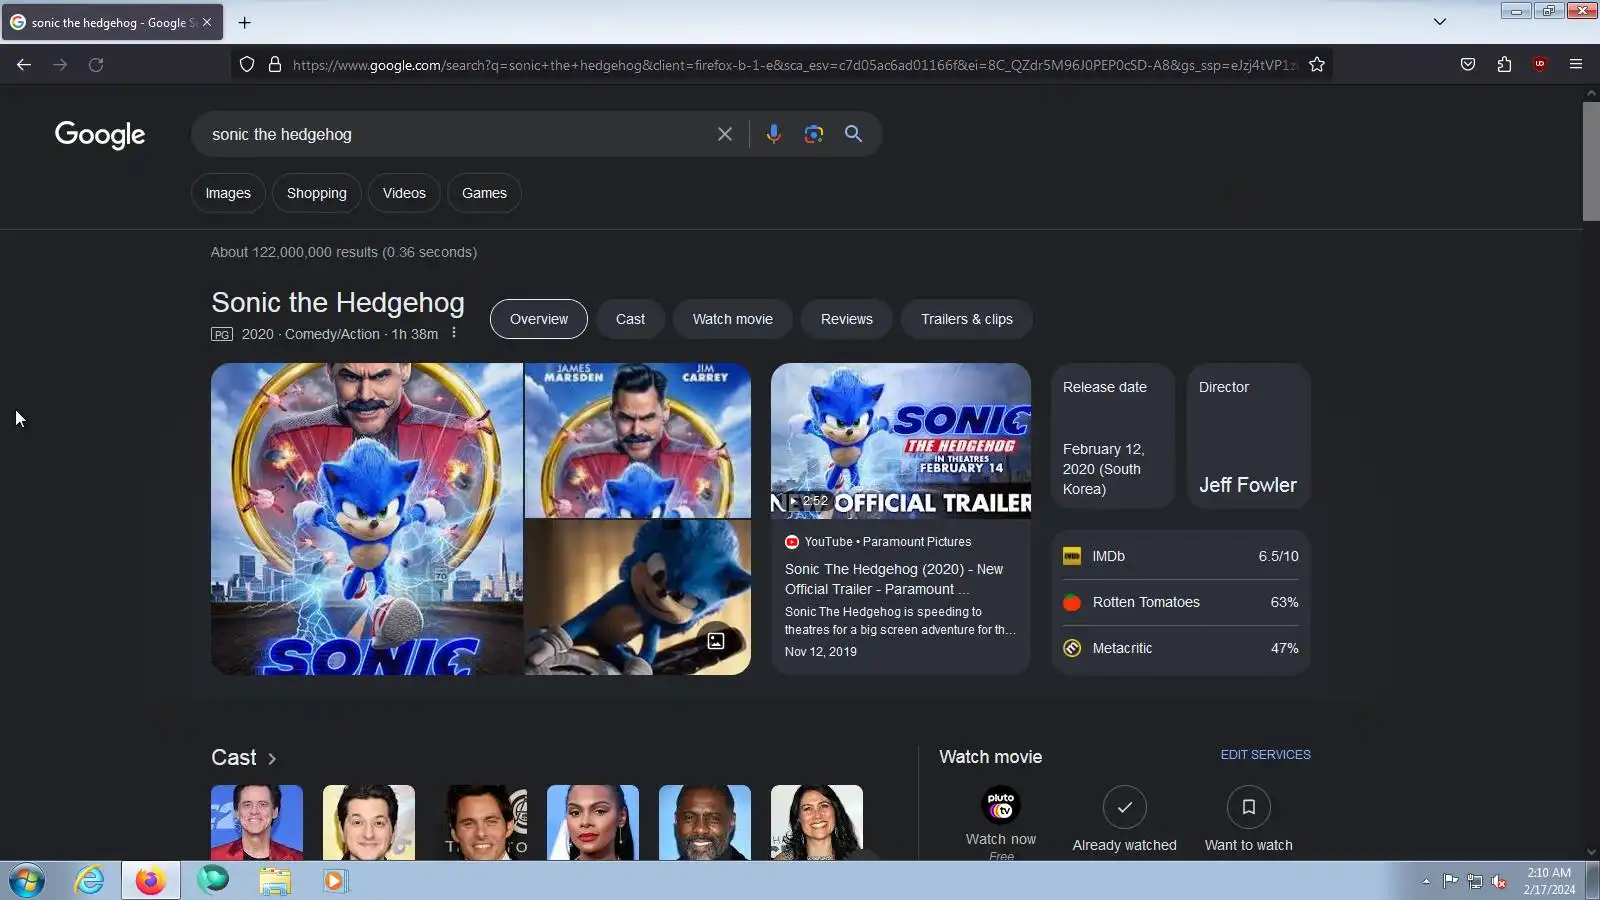Open the Save to Pocket icon
Screen dimensions: 1600x900
pyautogui.click(x=1468, y=65)
